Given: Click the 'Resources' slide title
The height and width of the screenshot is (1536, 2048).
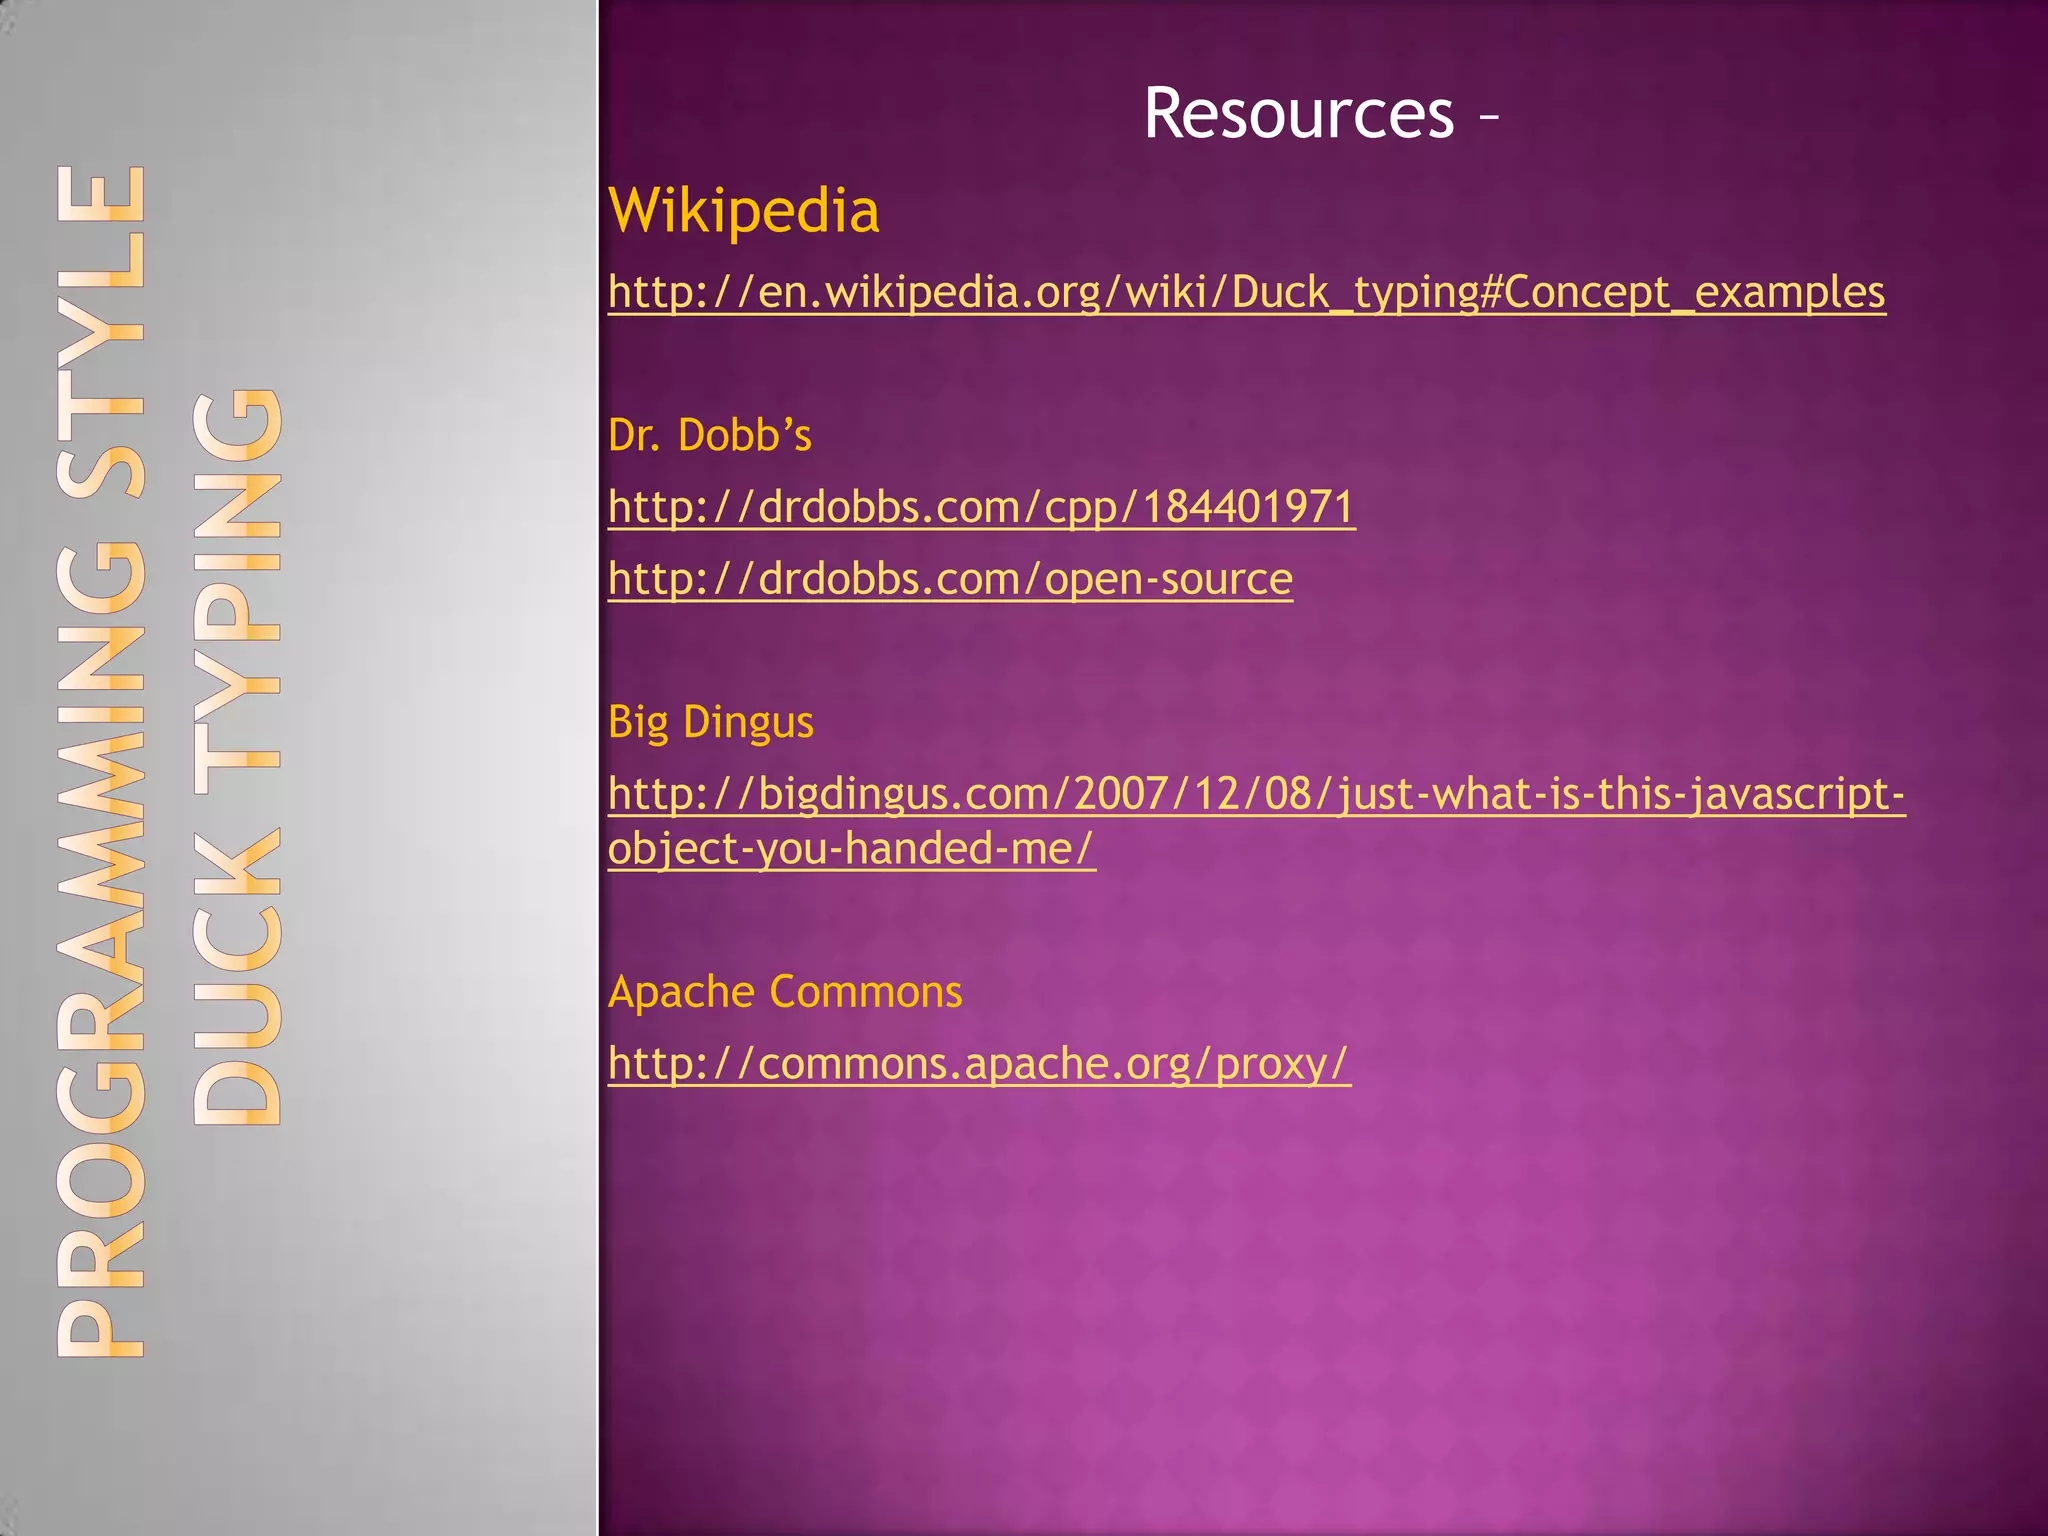Looking at the screenshot, I should (1298, 113).
